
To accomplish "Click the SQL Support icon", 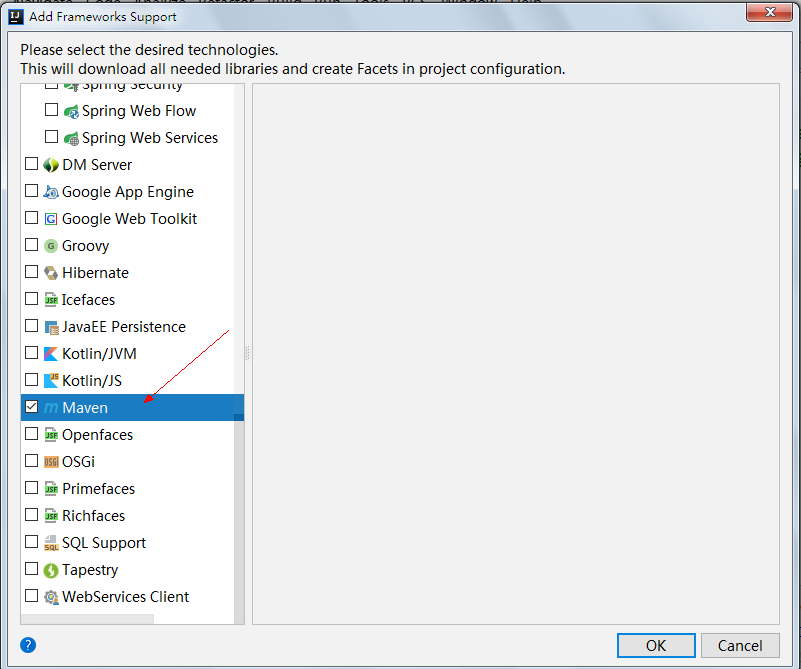I will point(51,543).
